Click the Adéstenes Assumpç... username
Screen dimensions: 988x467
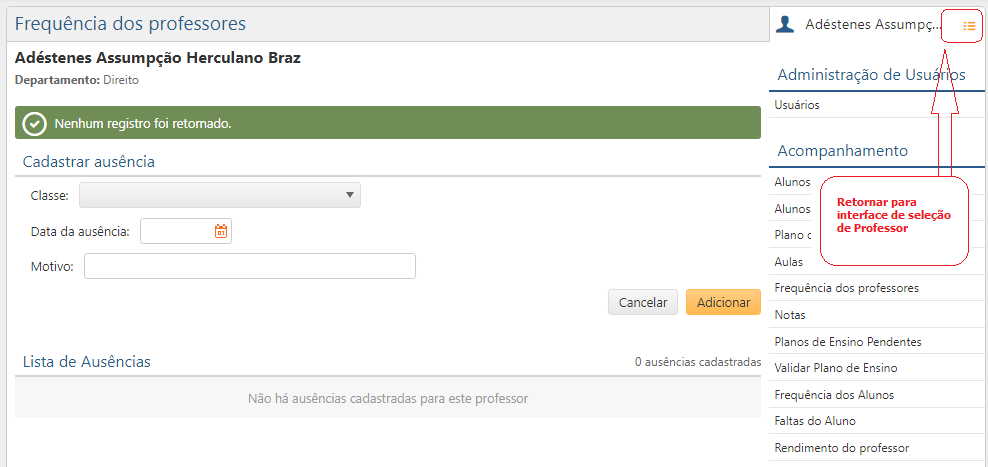click(x=873, y=25)
